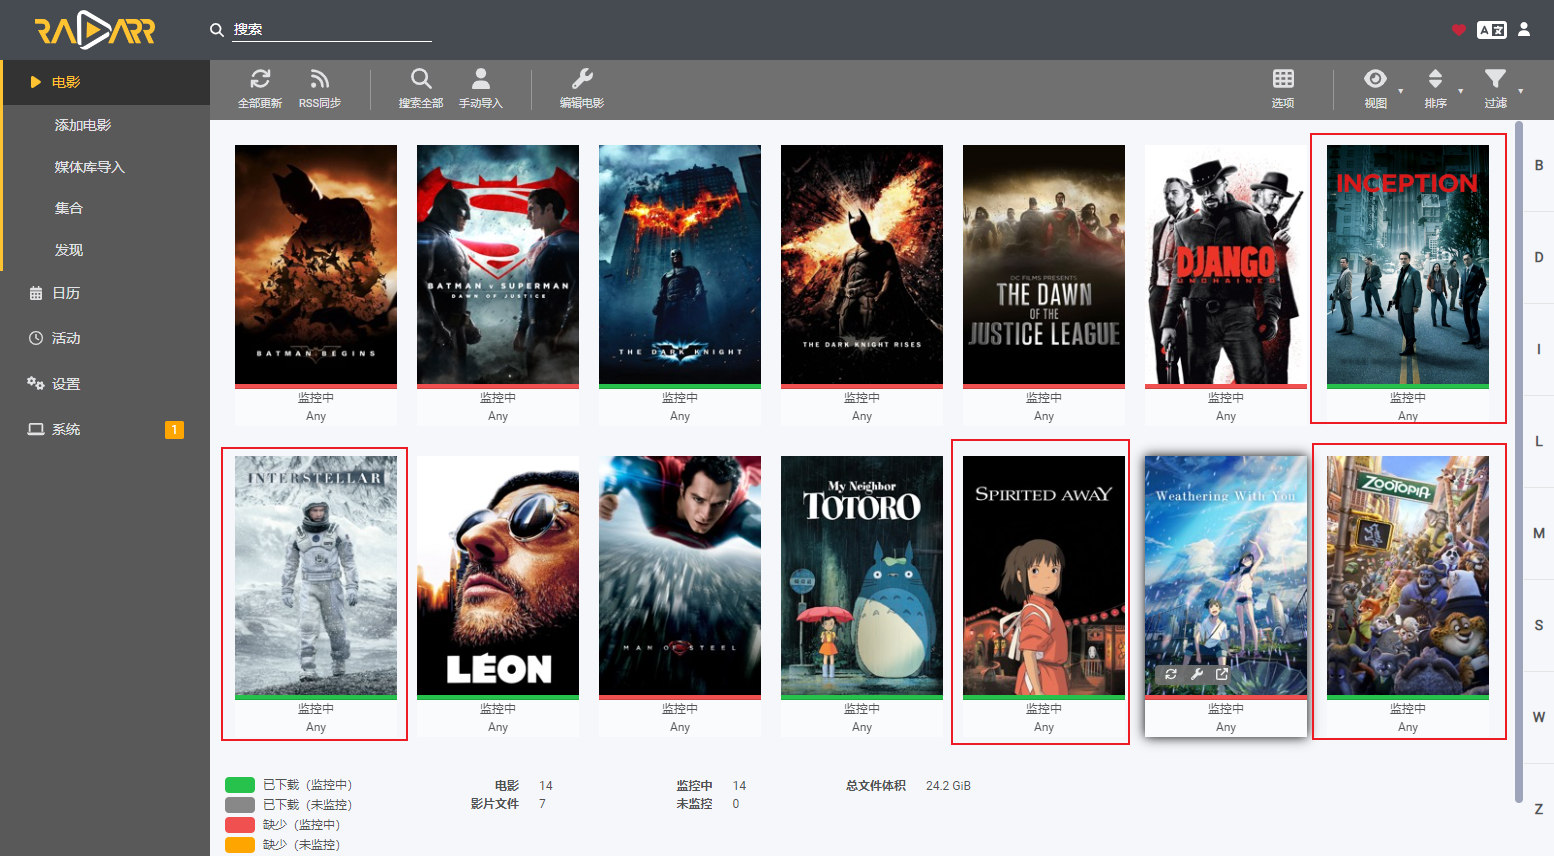Screen dimensions: 1554x856
Task: Click gray downloaded-unmonitored legend swatch
Action: pyautogui.click(x=240, y=805)
